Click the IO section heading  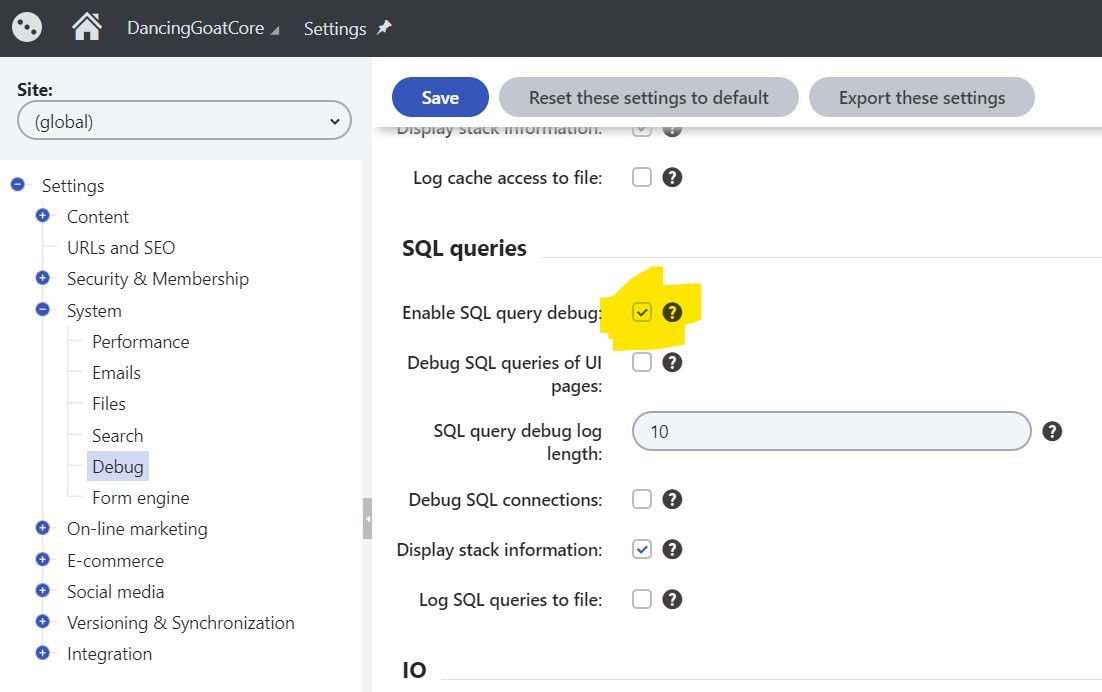[414, 670]
